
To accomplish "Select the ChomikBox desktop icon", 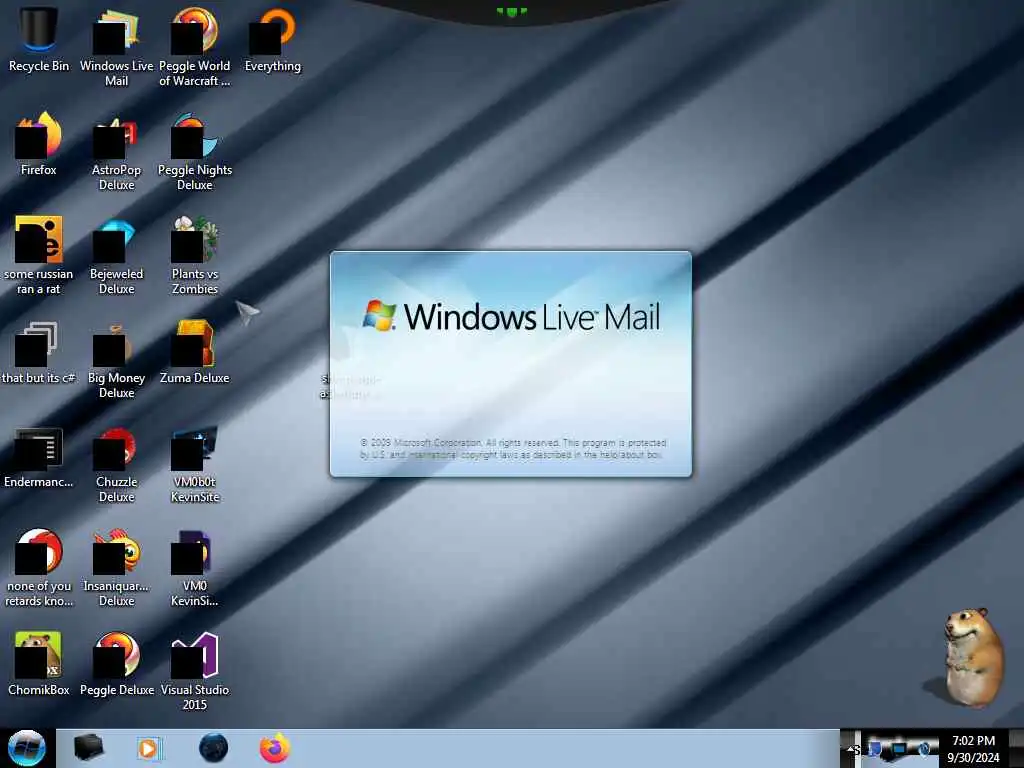I will click(38, 664).
